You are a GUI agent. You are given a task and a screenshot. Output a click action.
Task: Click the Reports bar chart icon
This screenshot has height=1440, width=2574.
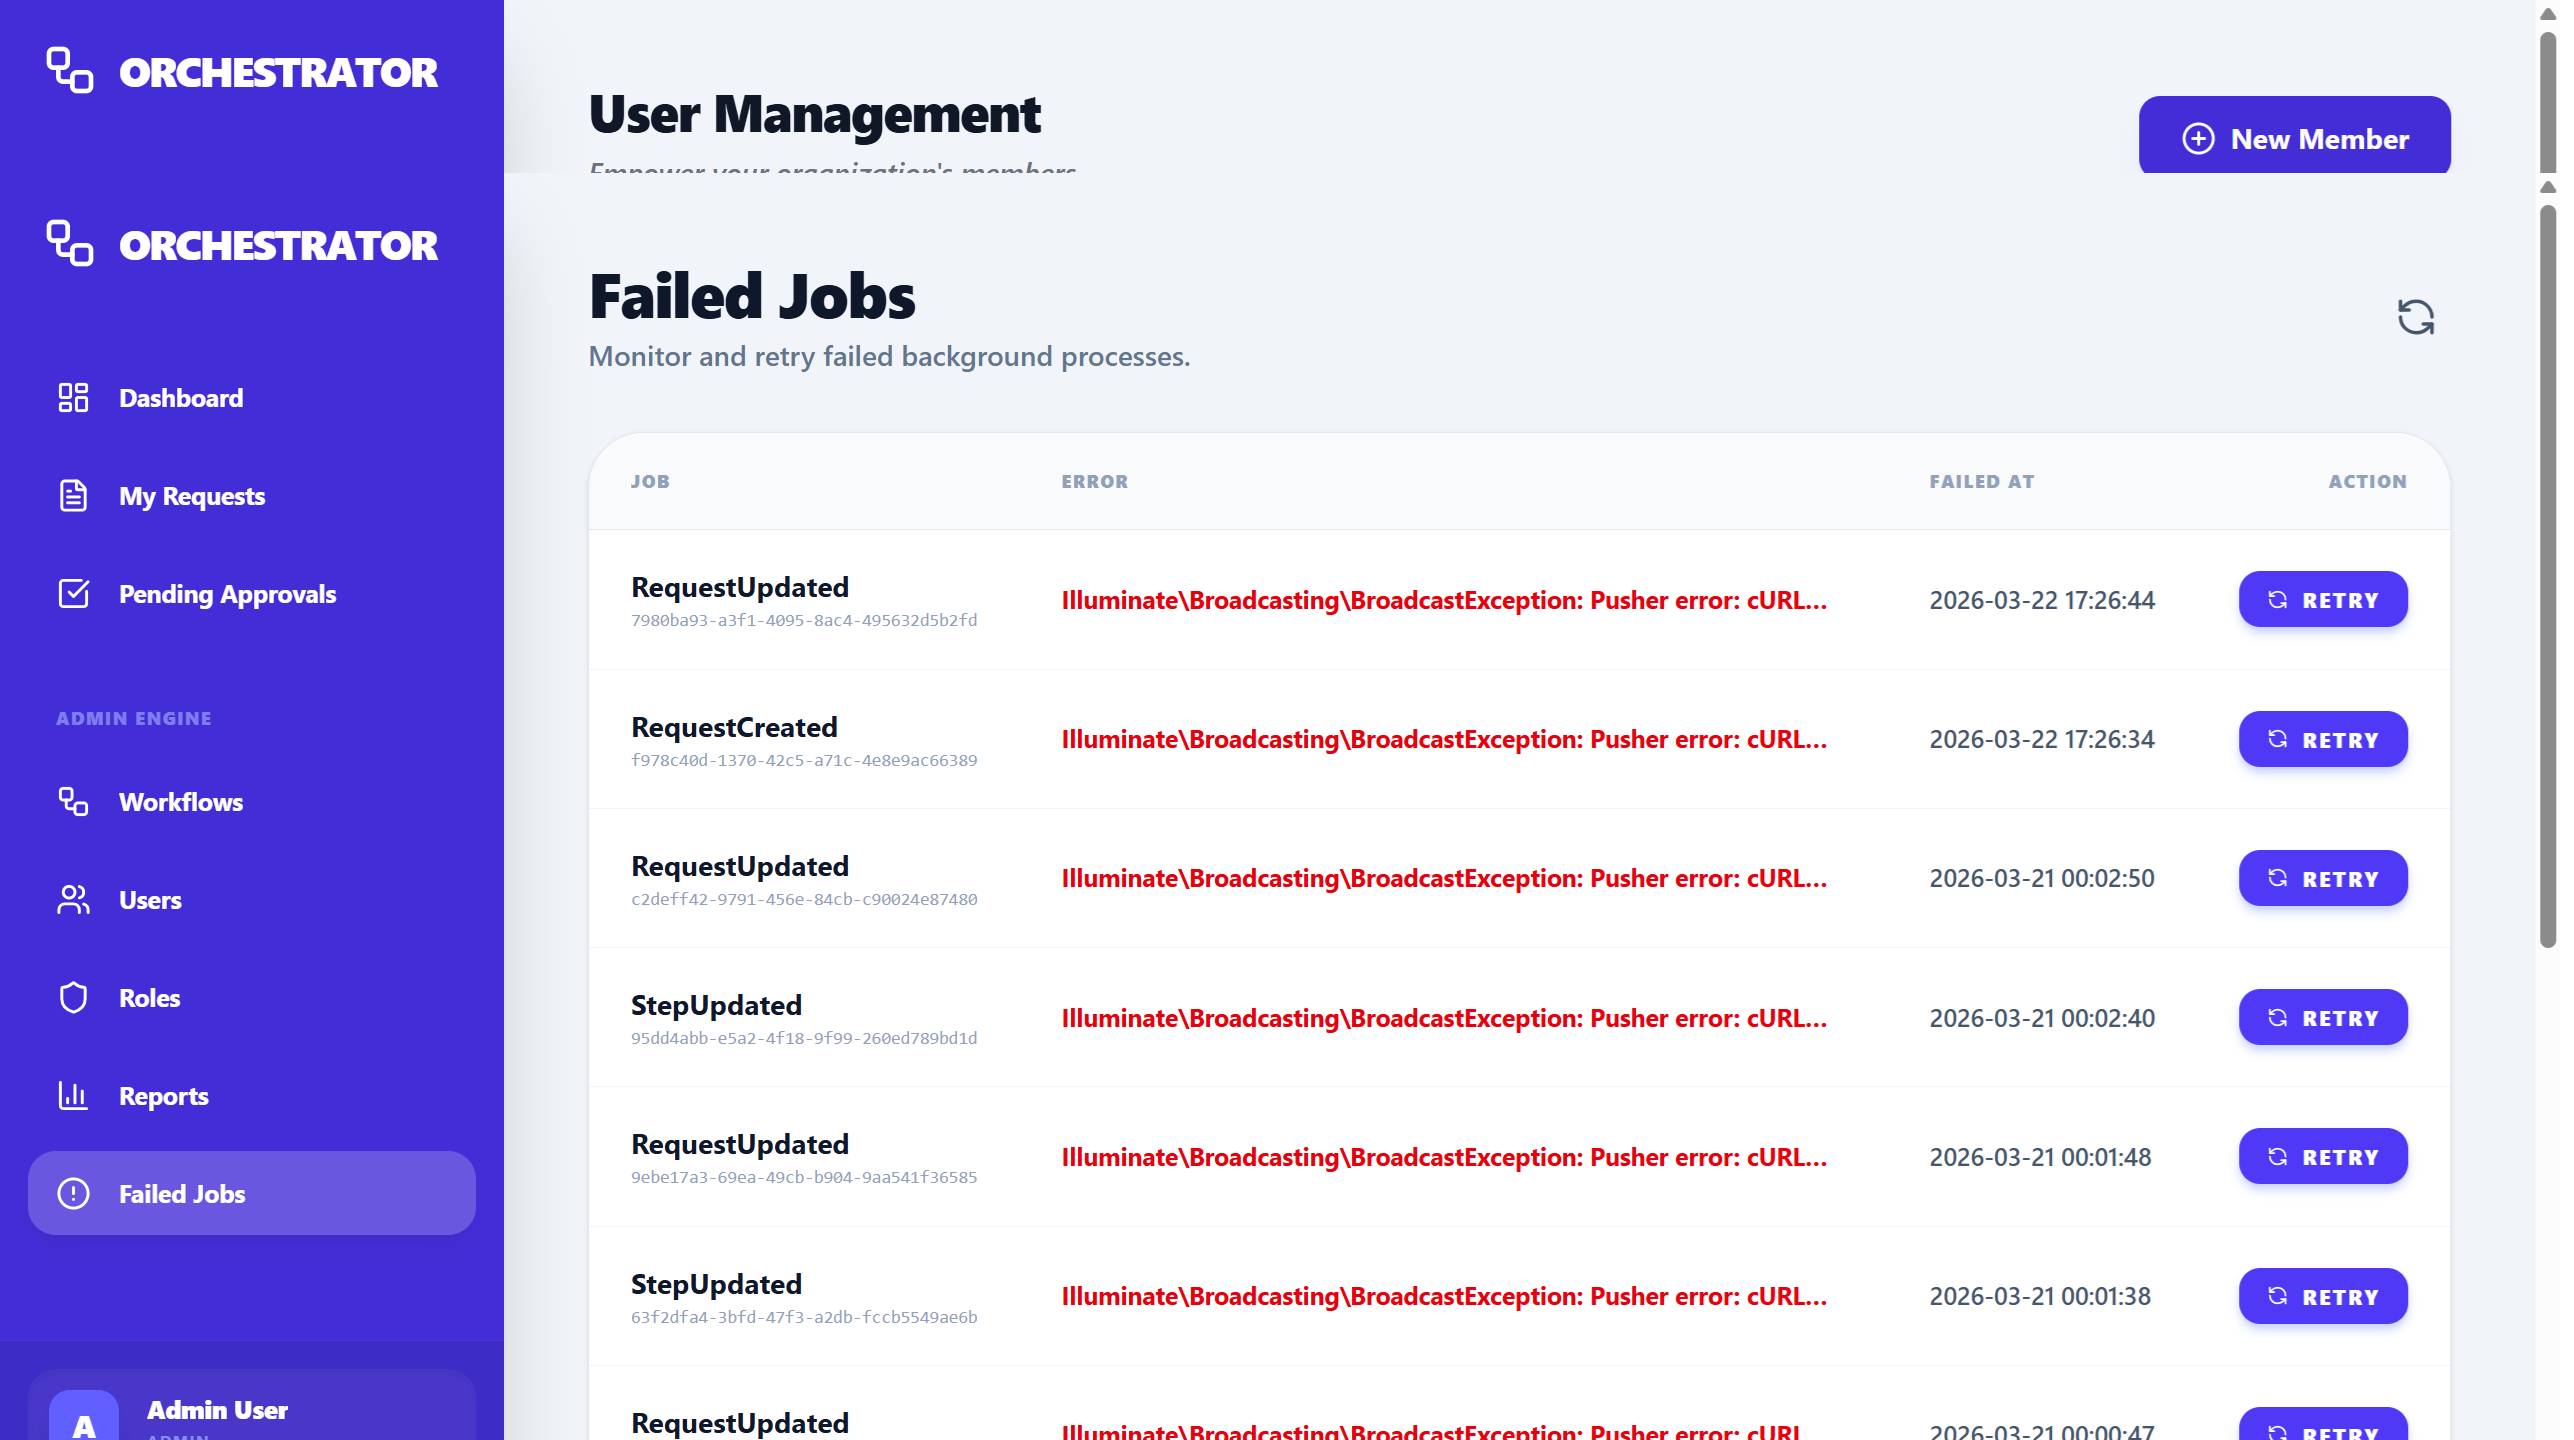73,1096
